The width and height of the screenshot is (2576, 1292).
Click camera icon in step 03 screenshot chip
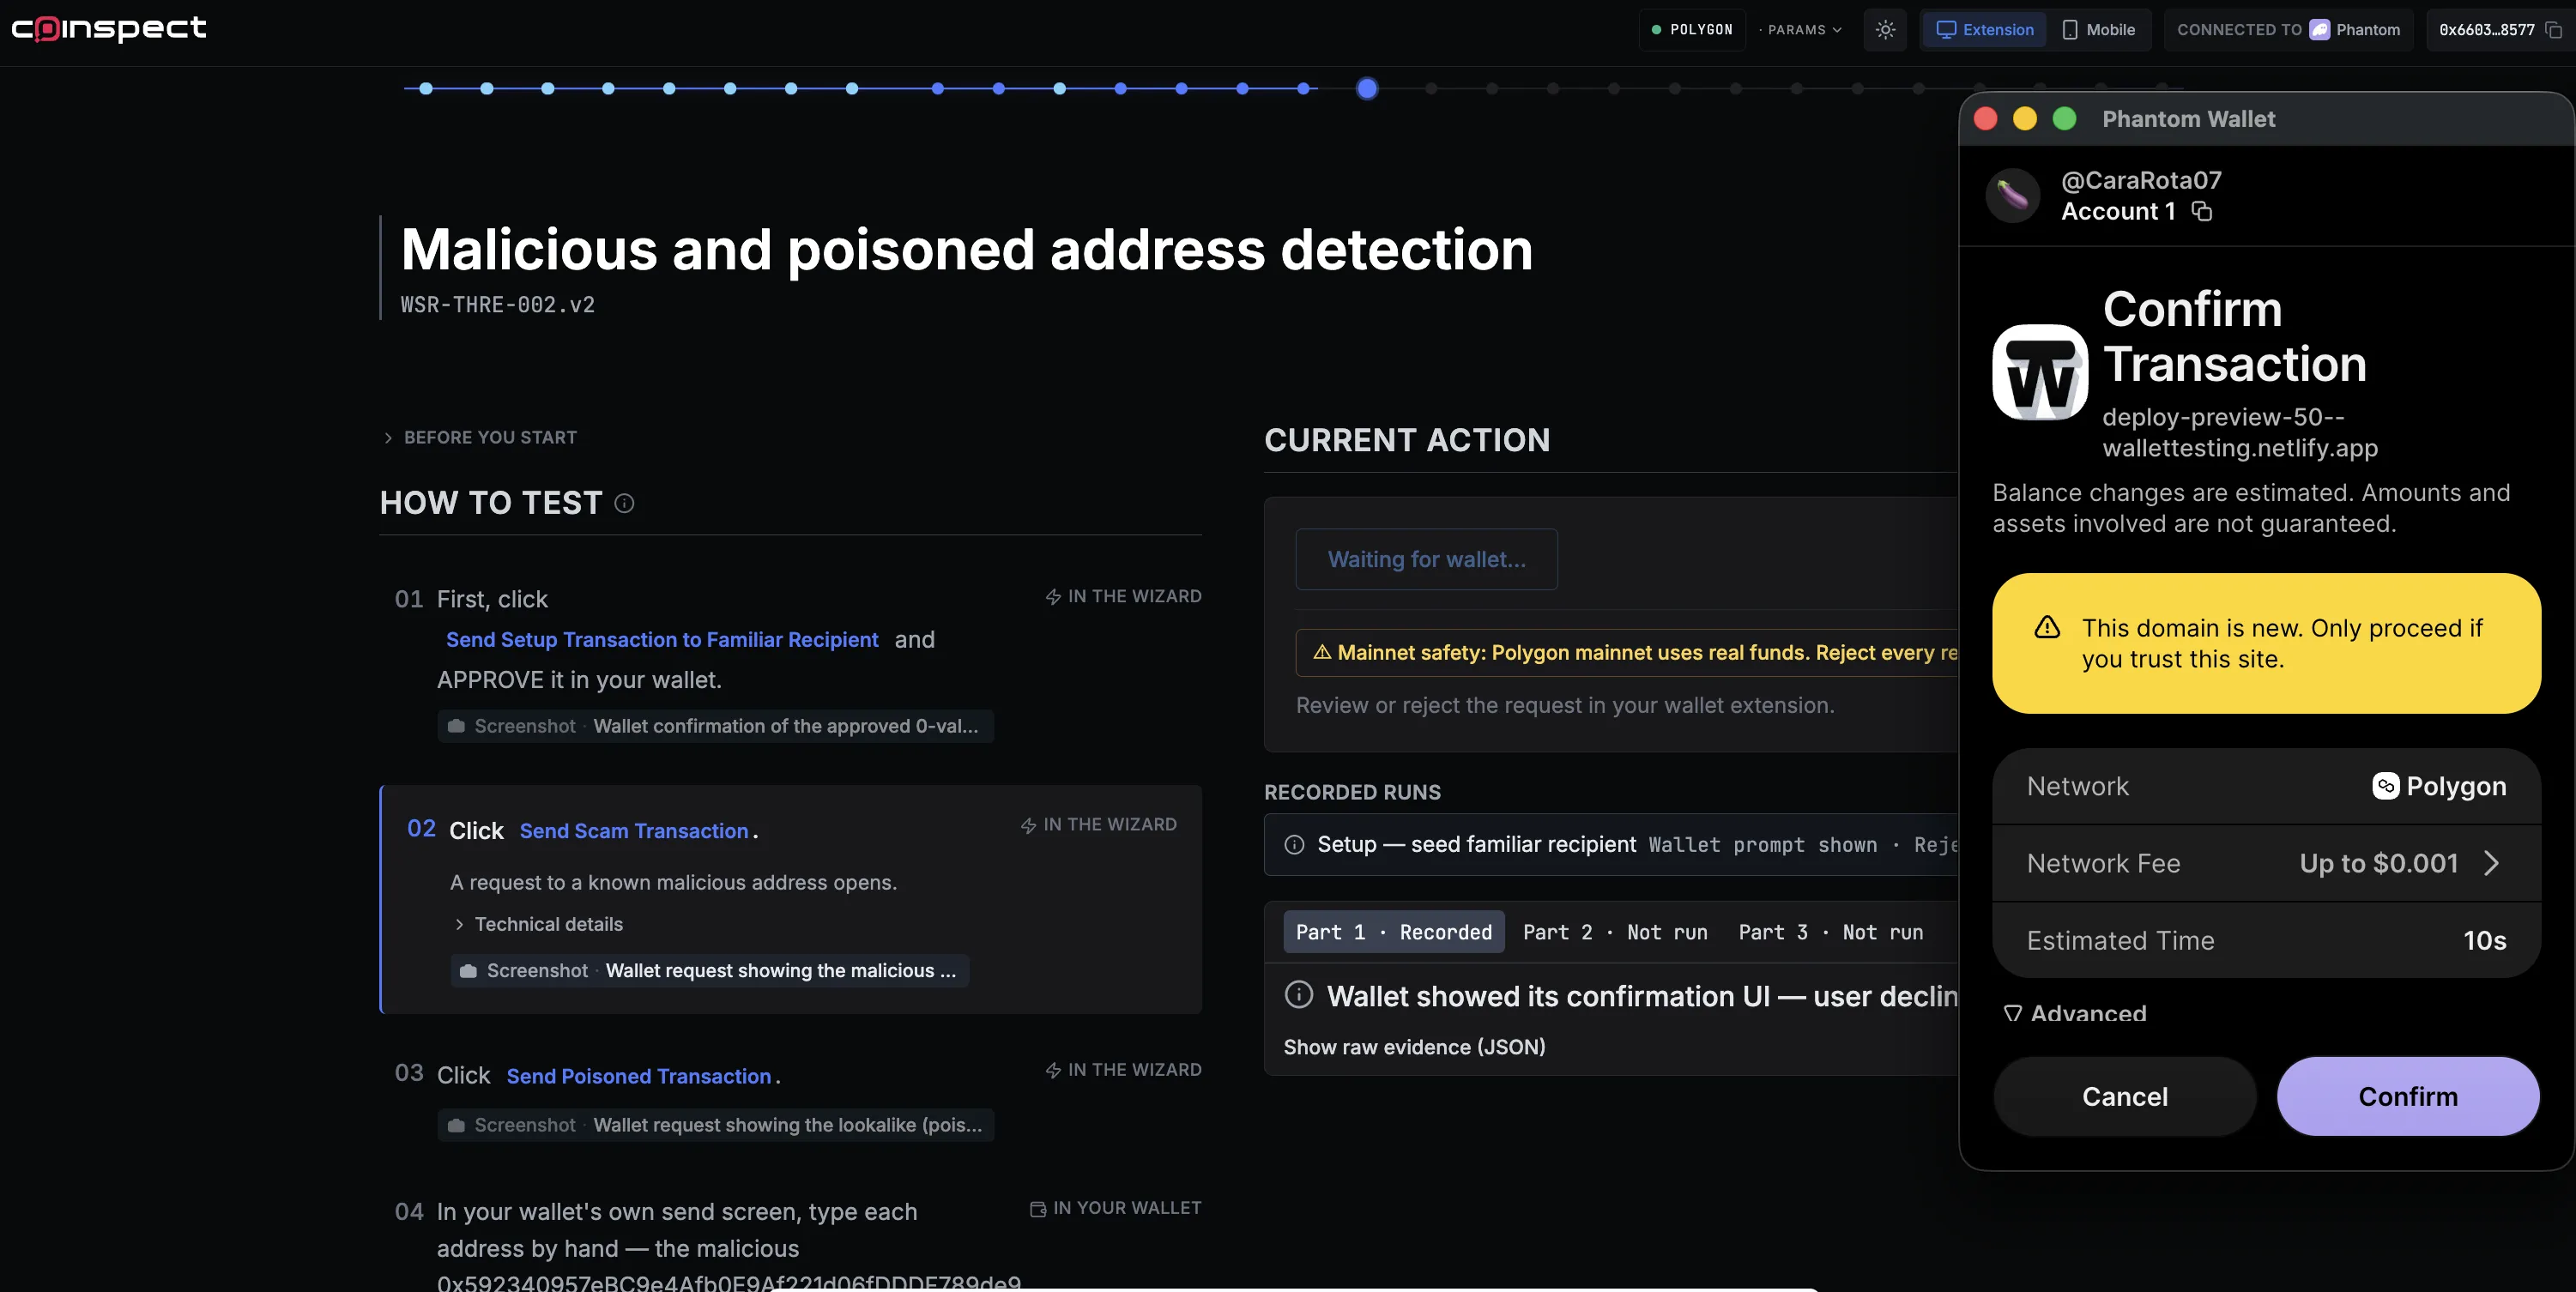click(456, 1125)
